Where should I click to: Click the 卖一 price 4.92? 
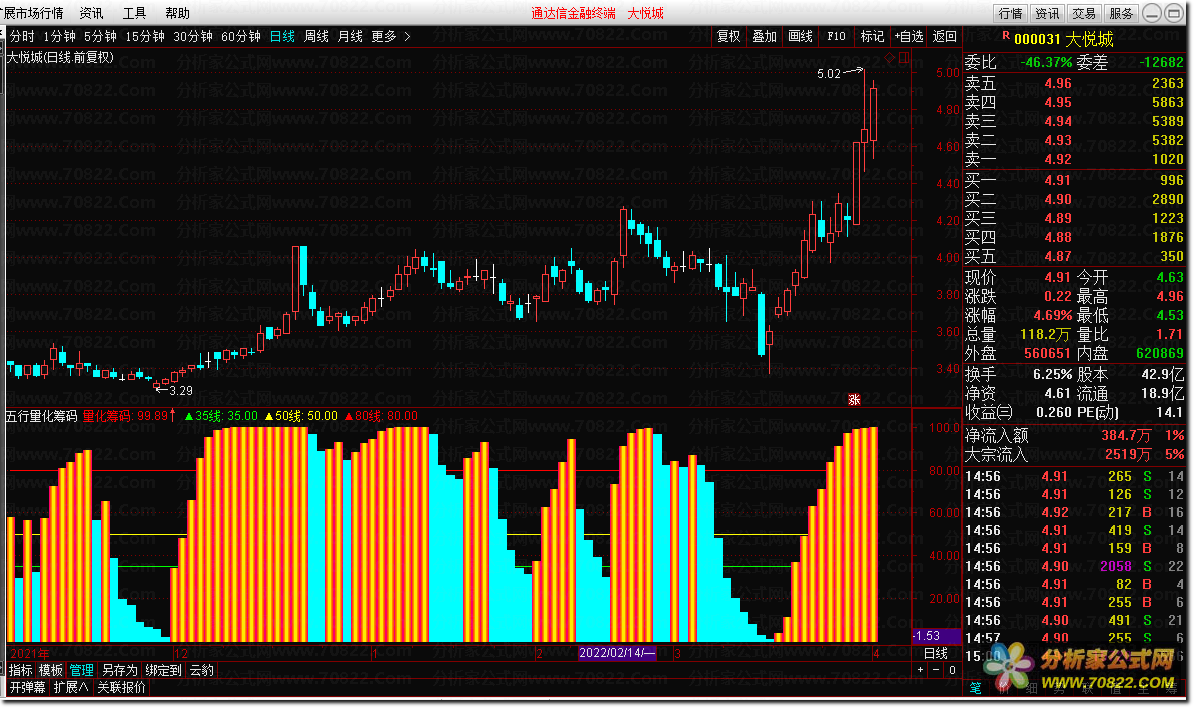pyautogui.click(x=1058, y=159)
